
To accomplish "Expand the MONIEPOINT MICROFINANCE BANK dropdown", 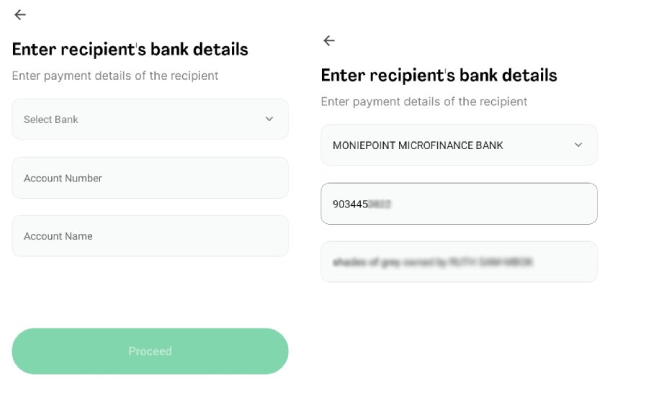I will pyautogui.click(x=459, y=145).
